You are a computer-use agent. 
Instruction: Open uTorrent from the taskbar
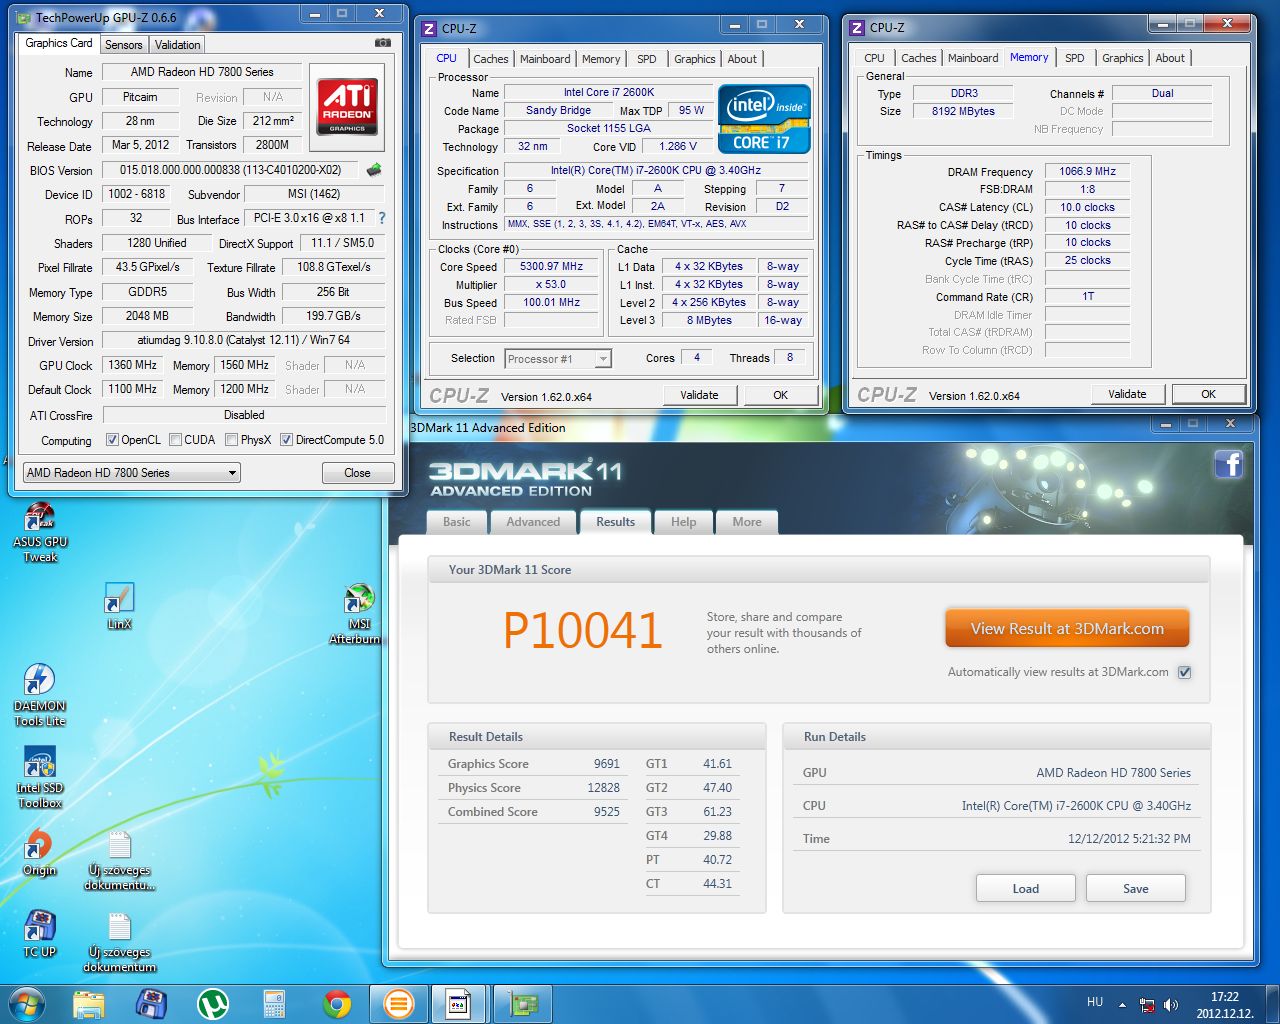pos(212,1003)
